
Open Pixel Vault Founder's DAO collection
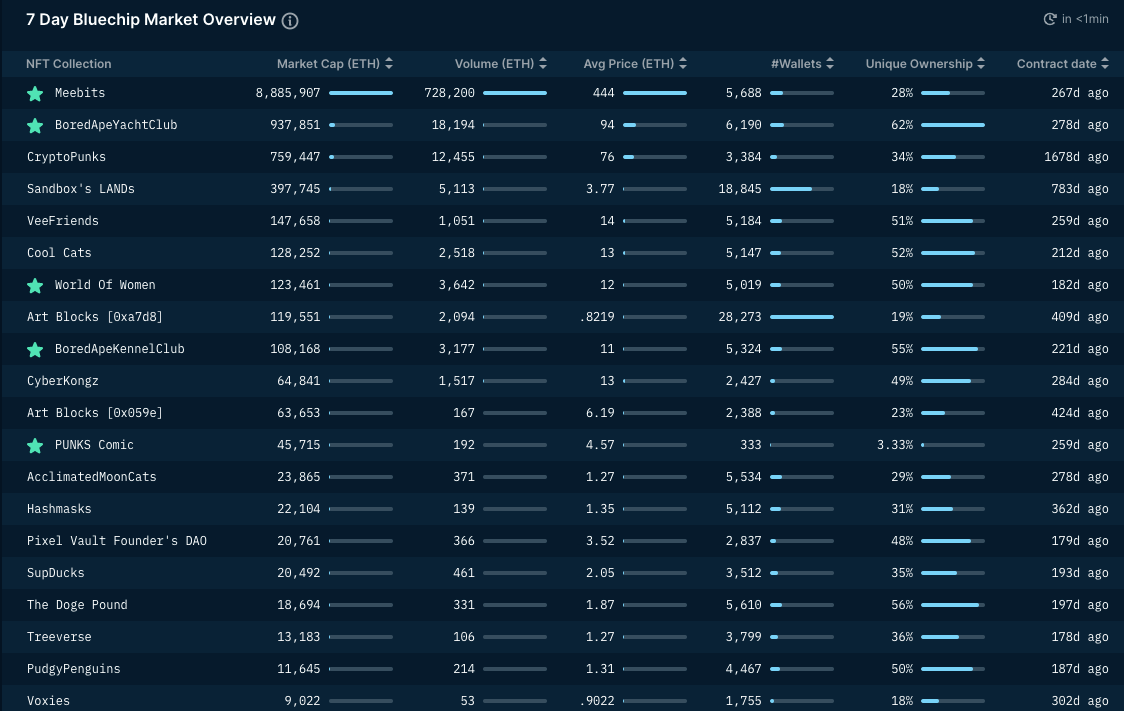coord(116,540)
